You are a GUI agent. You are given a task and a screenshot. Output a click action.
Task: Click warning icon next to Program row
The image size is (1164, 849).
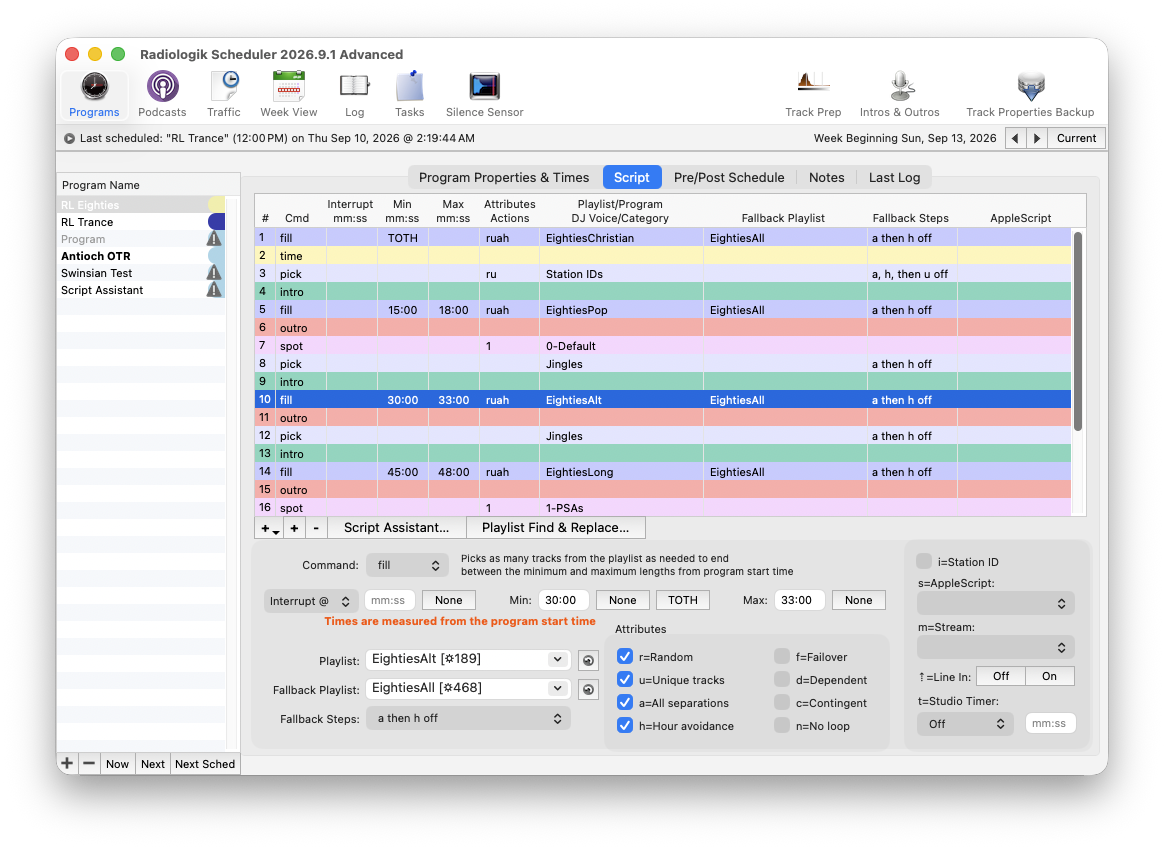click(214, 239)
